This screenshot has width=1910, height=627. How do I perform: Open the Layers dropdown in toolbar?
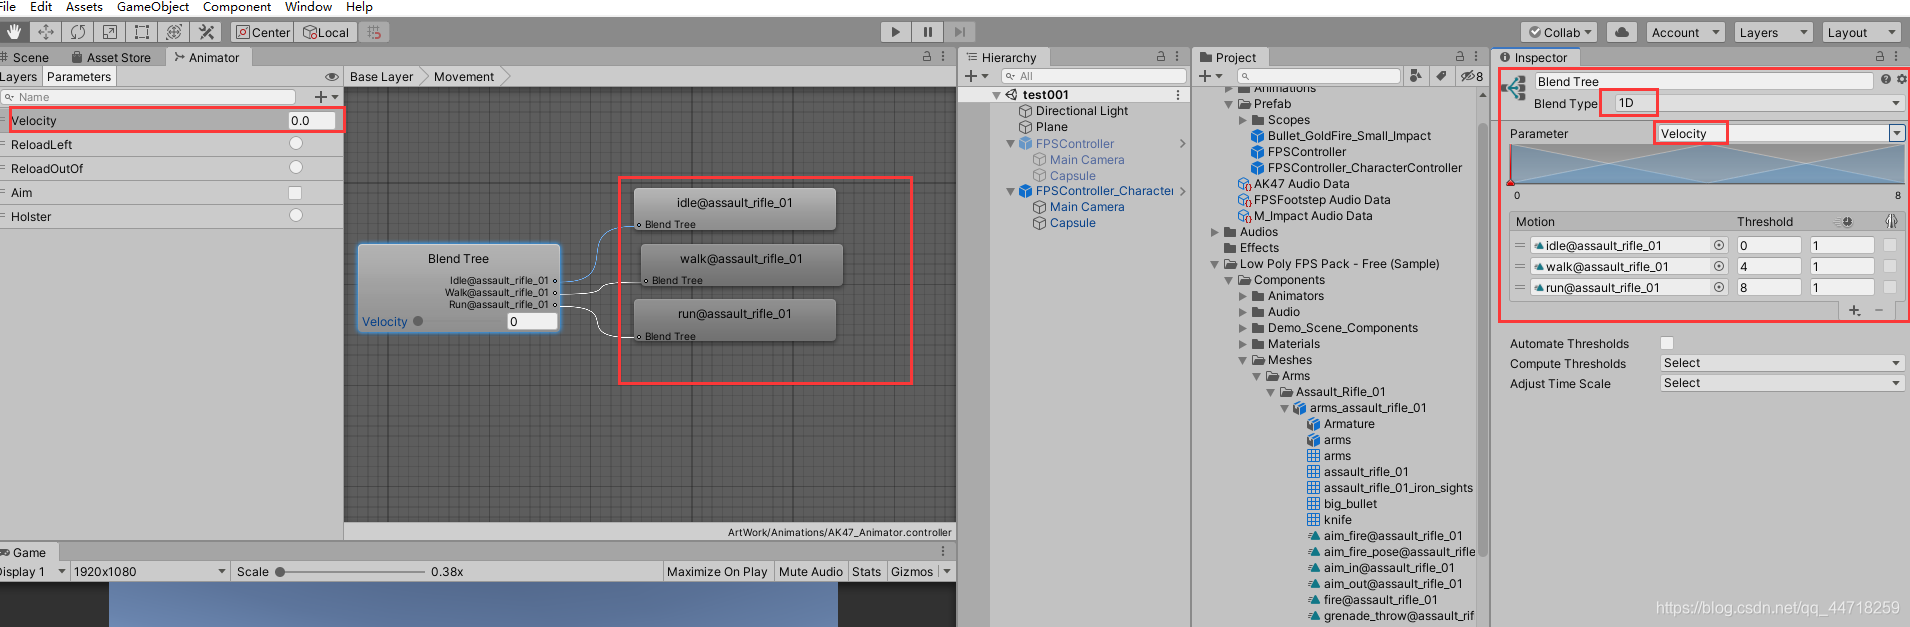pyautogui.click(x=1773, y=32)
